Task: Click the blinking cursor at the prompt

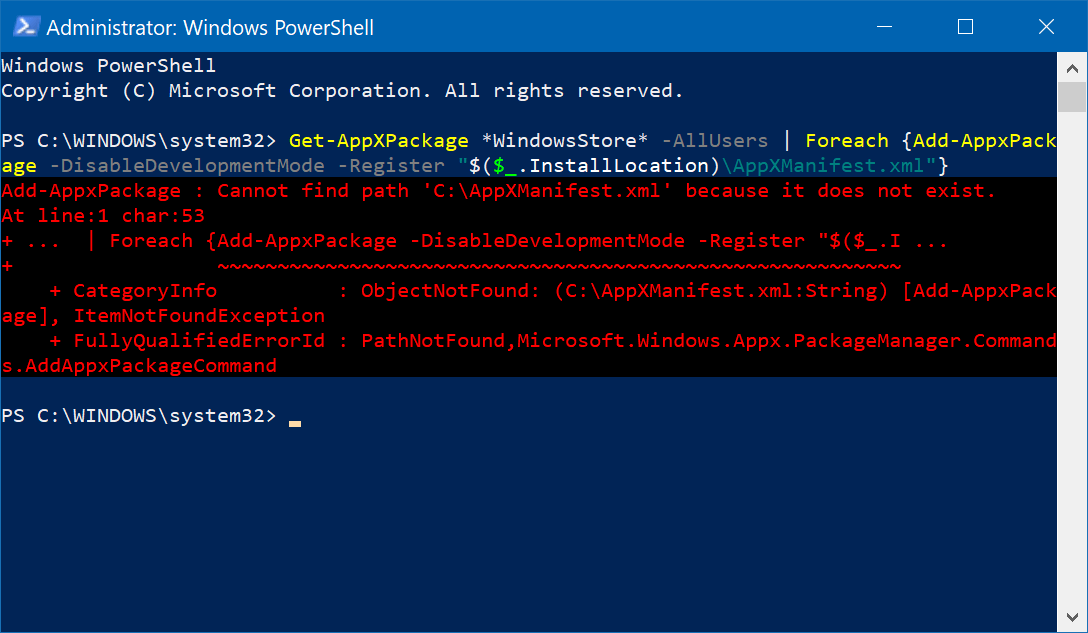Action: pyautogui.click(x=294, y=421)
